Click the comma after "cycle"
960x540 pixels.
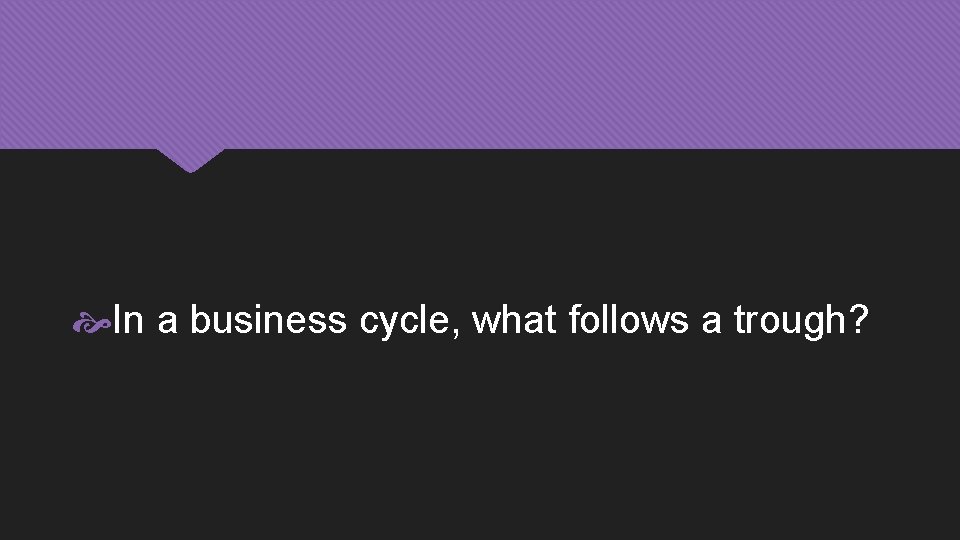click(x=460, y=333)
